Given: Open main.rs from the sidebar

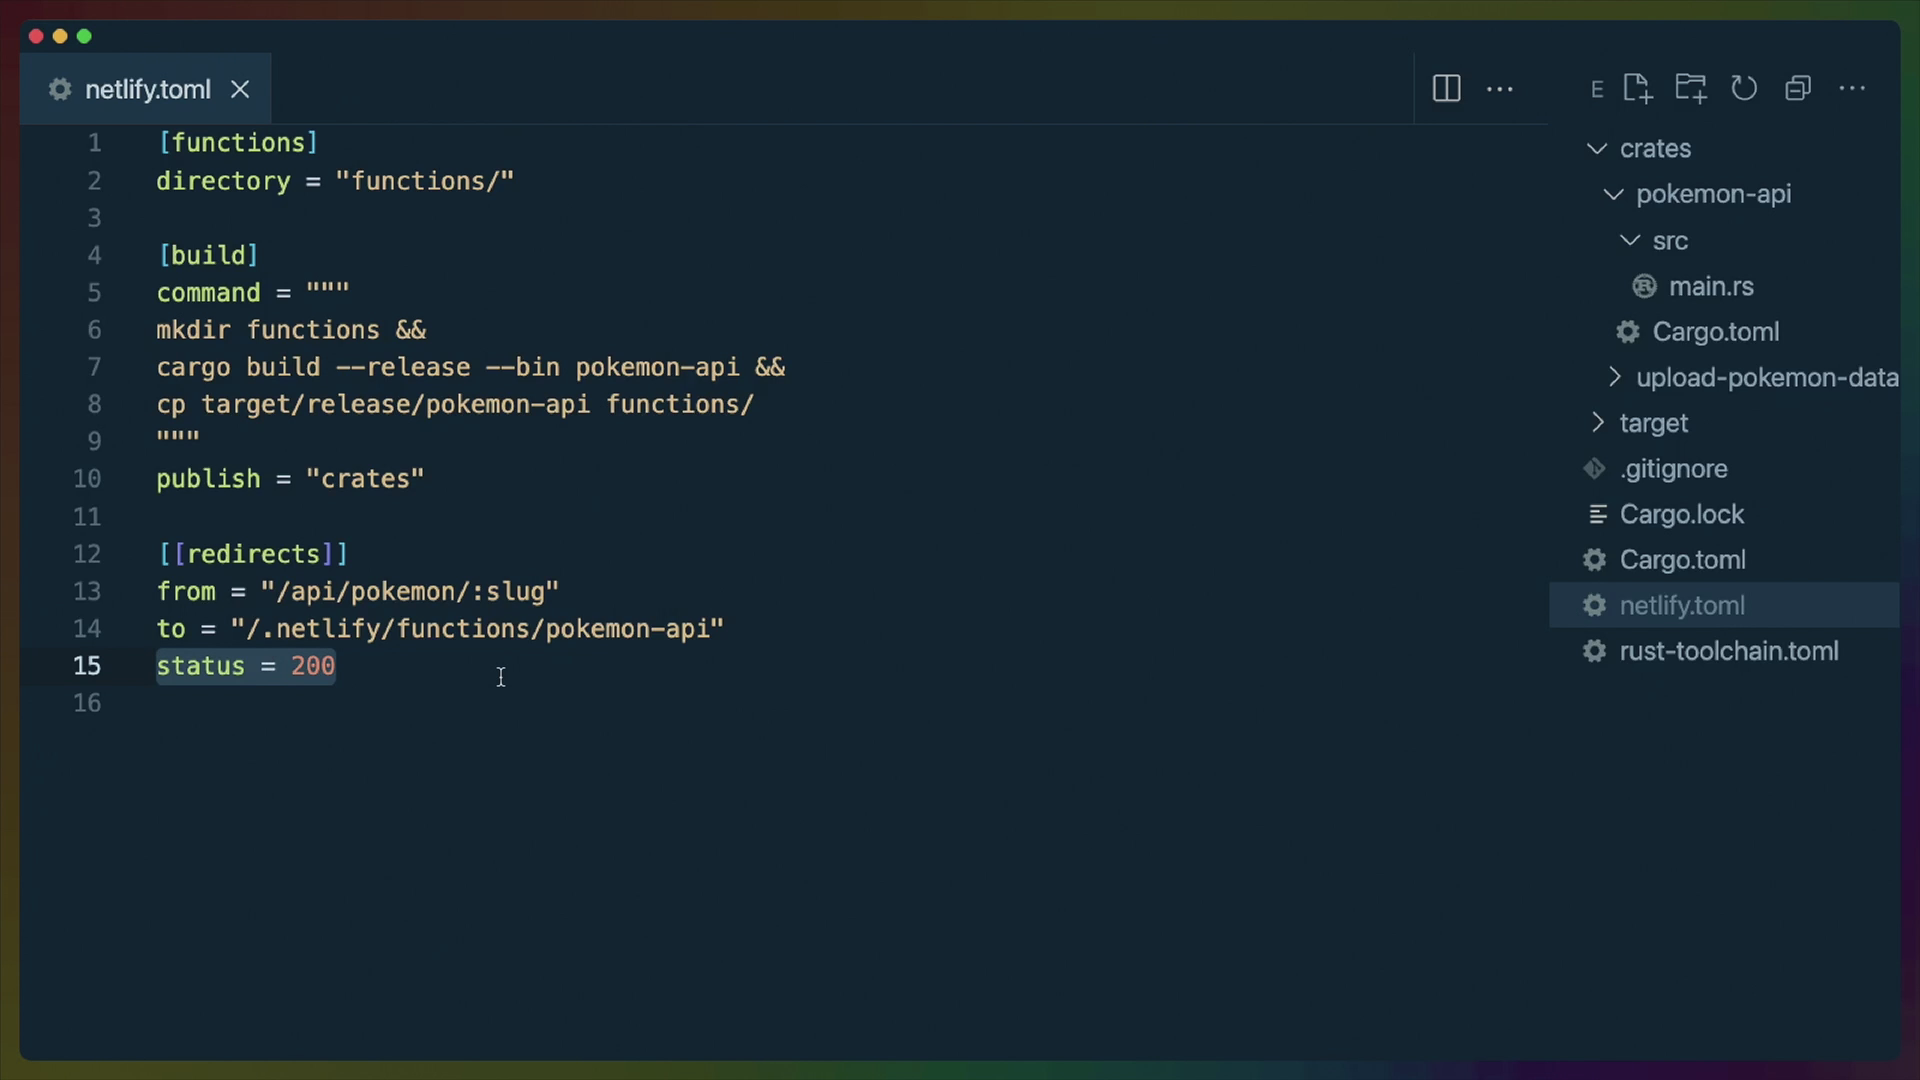Looking at the screenshot, I should pyautogui.click(x=1711, y=286).
